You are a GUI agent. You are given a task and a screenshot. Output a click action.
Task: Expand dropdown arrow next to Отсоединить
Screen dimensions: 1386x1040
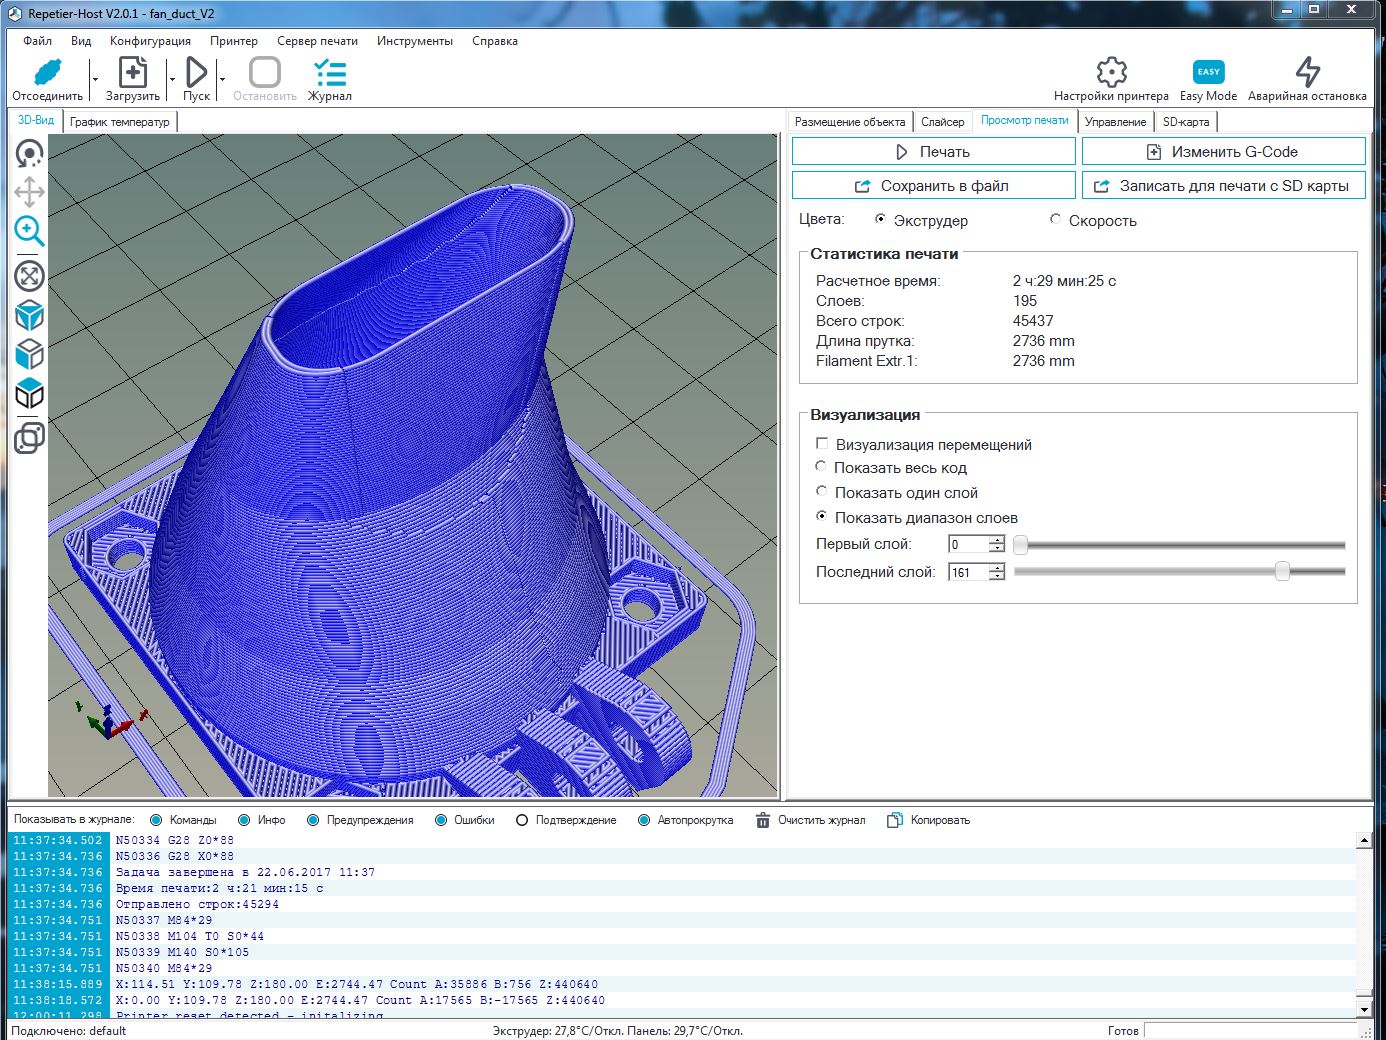click(x=95, y=79)
